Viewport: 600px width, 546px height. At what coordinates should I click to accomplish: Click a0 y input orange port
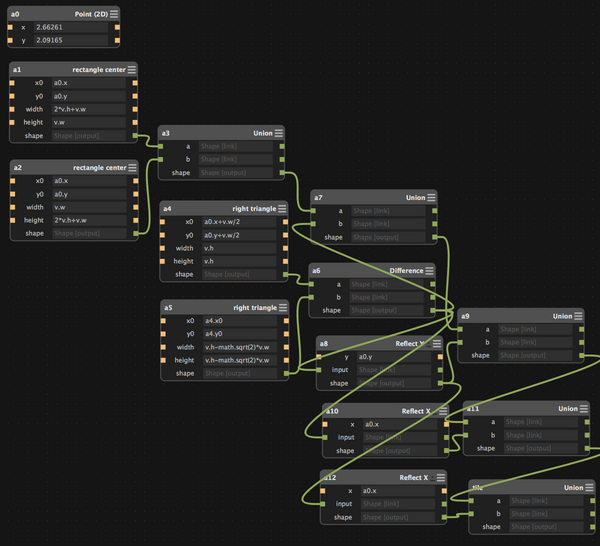coord(10,40)
